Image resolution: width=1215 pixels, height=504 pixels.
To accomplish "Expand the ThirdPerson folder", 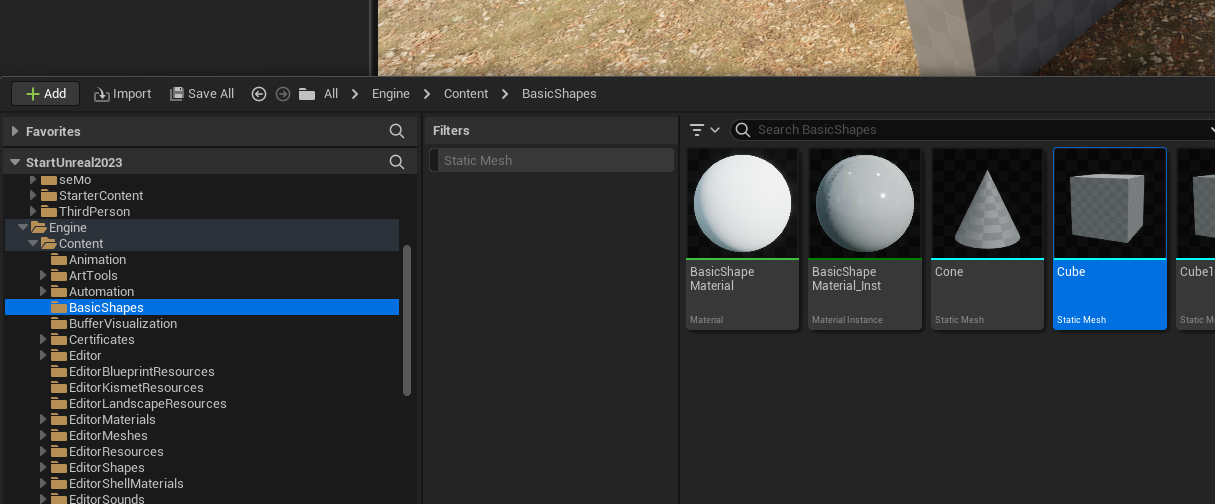I will 33,212.
